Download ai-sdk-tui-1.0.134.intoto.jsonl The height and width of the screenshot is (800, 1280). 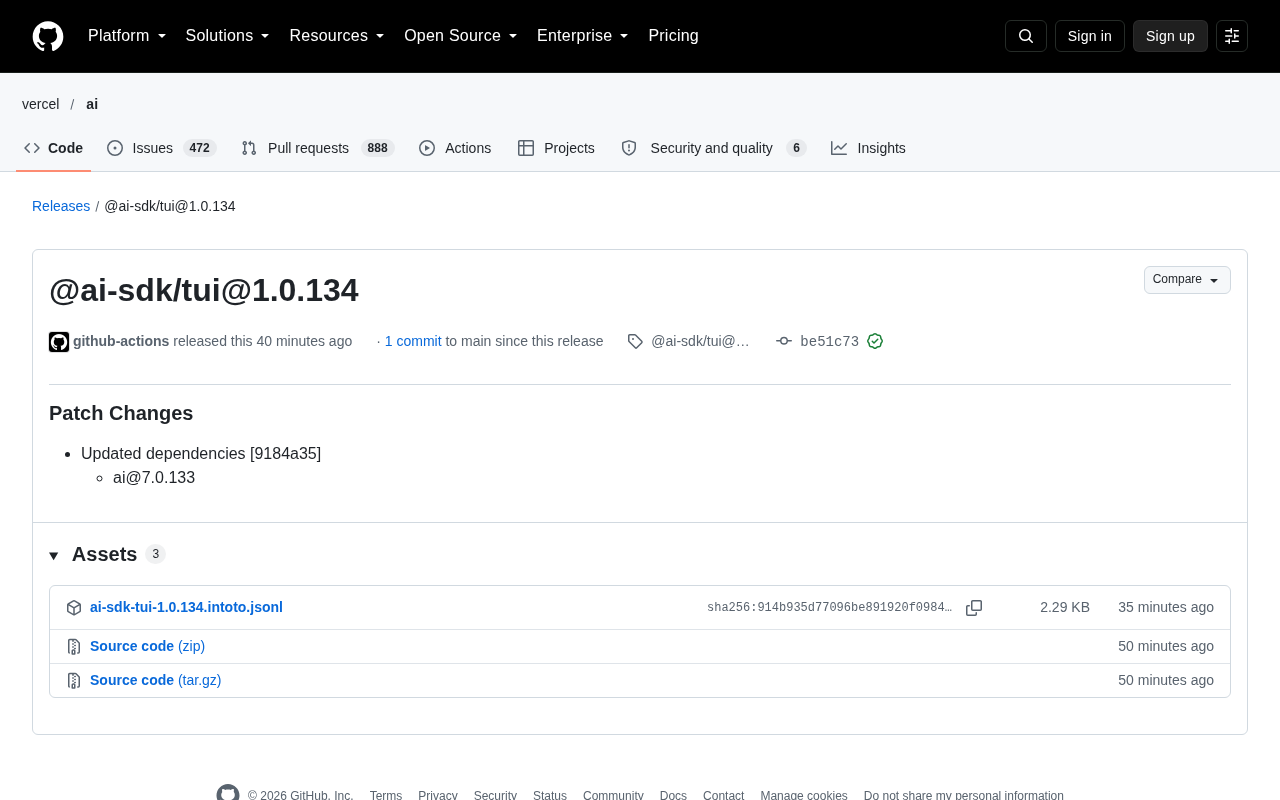pyautogui.click(x=186, y=607)
